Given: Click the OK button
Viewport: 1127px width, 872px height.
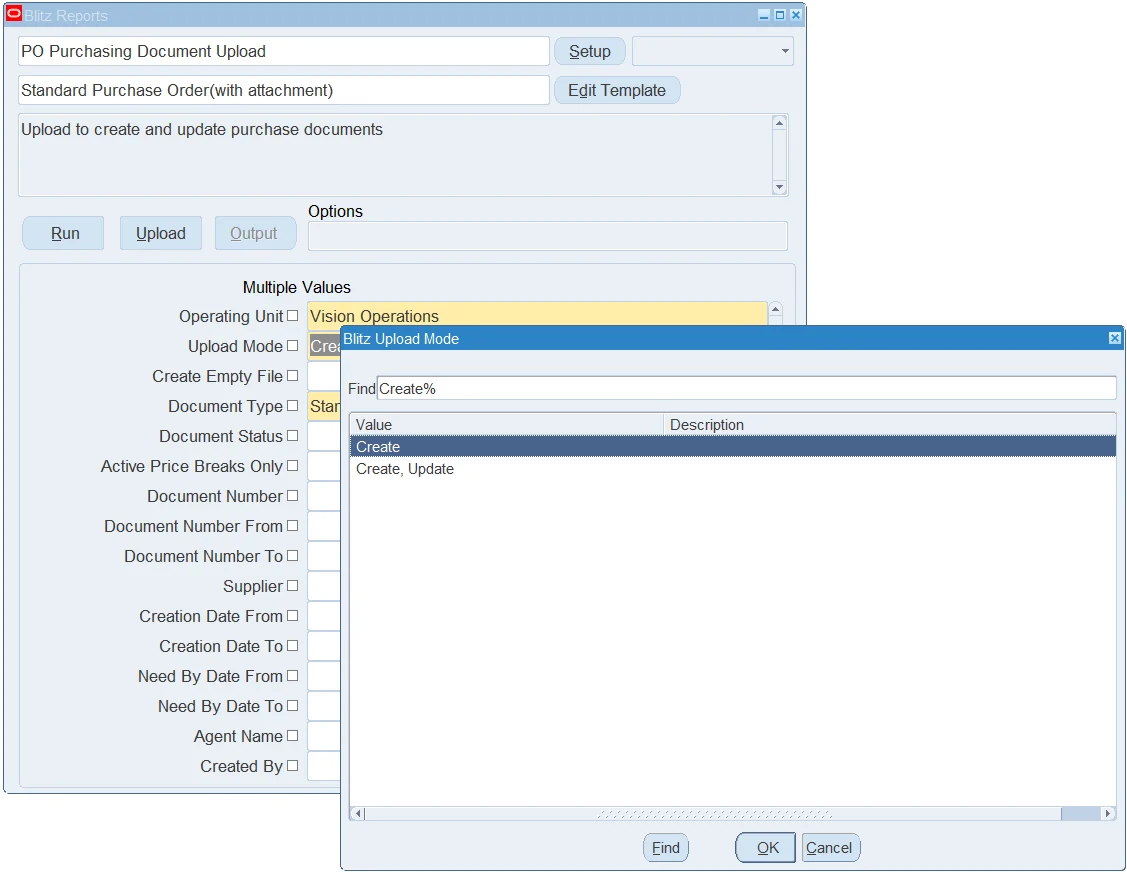Looking at the screenshot, I should (765, 848).
